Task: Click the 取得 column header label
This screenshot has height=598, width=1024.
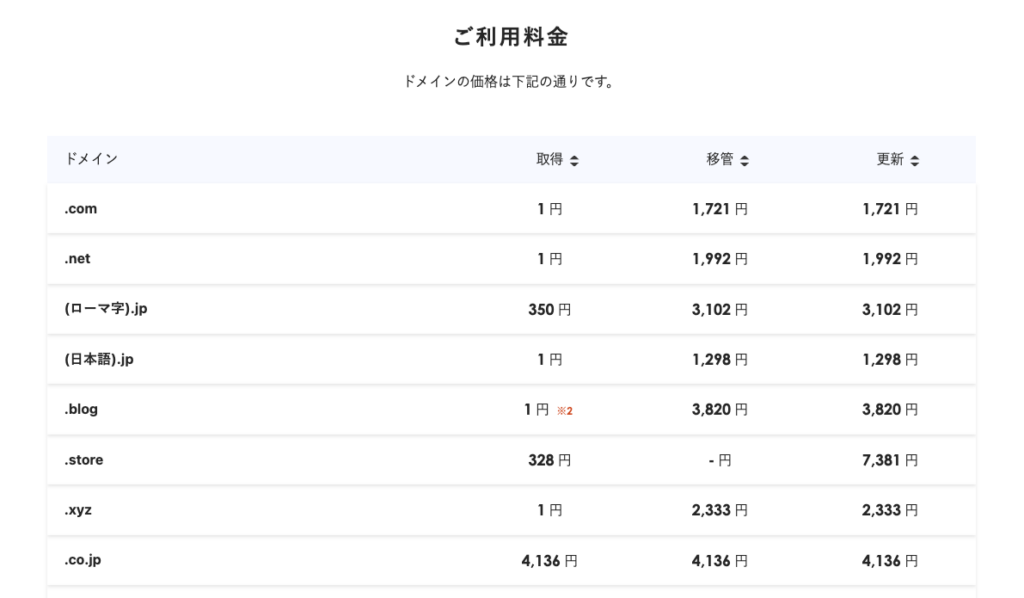Action: click(549, 159)
